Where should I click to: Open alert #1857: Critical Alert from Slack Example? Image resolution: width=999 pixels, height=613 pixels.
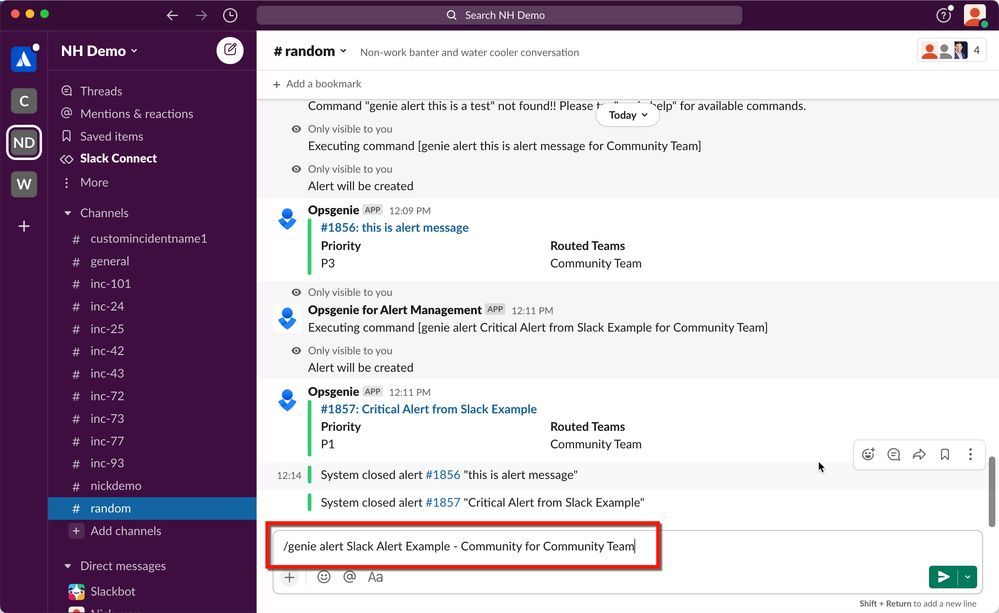click(x=429, y=409)
